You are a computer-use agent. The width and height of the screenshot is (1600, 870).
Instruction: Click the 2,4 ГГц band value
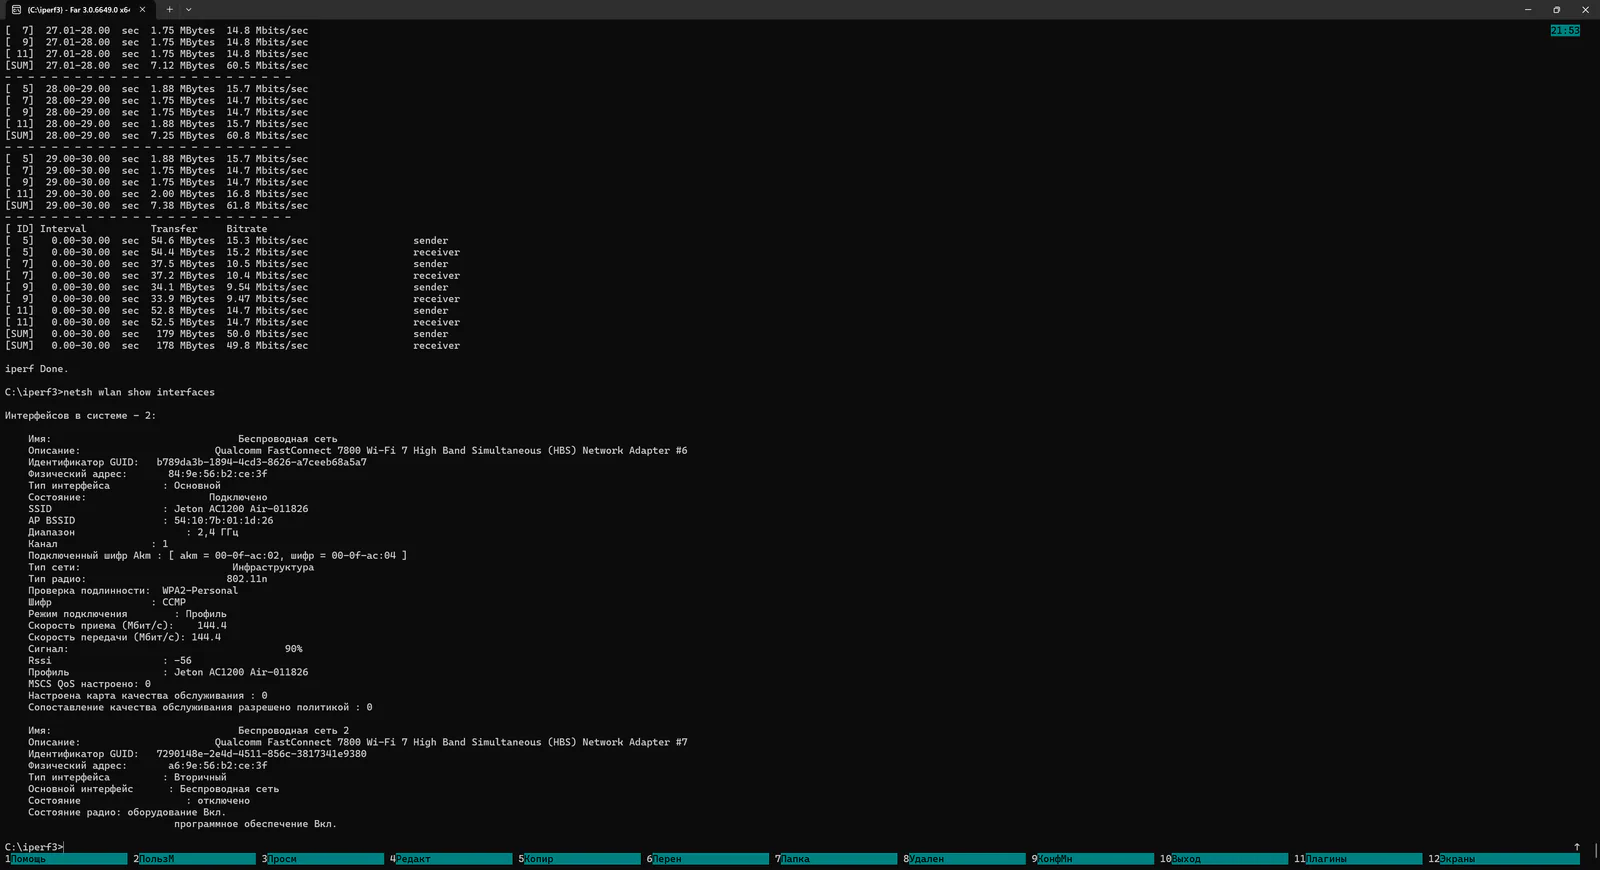218,532
